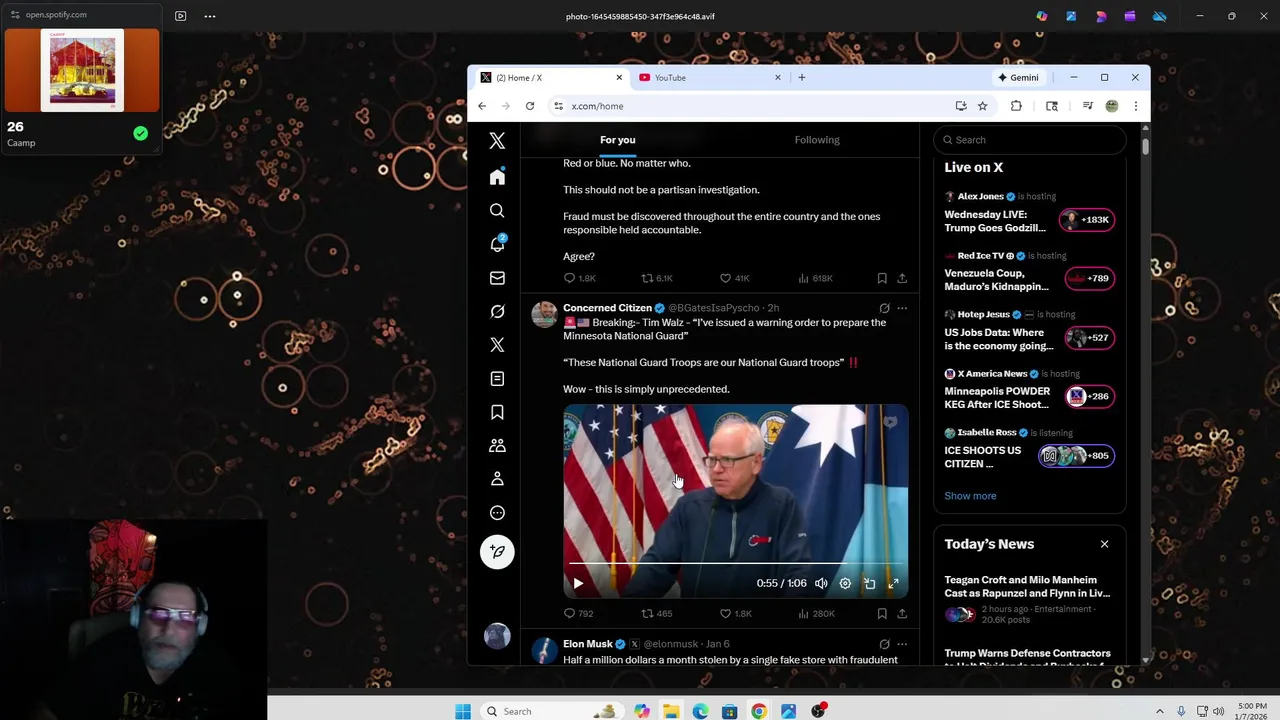Open more options on Concerned Citizen post
Screen dimensions: 1280x720
tap(902, 308)
